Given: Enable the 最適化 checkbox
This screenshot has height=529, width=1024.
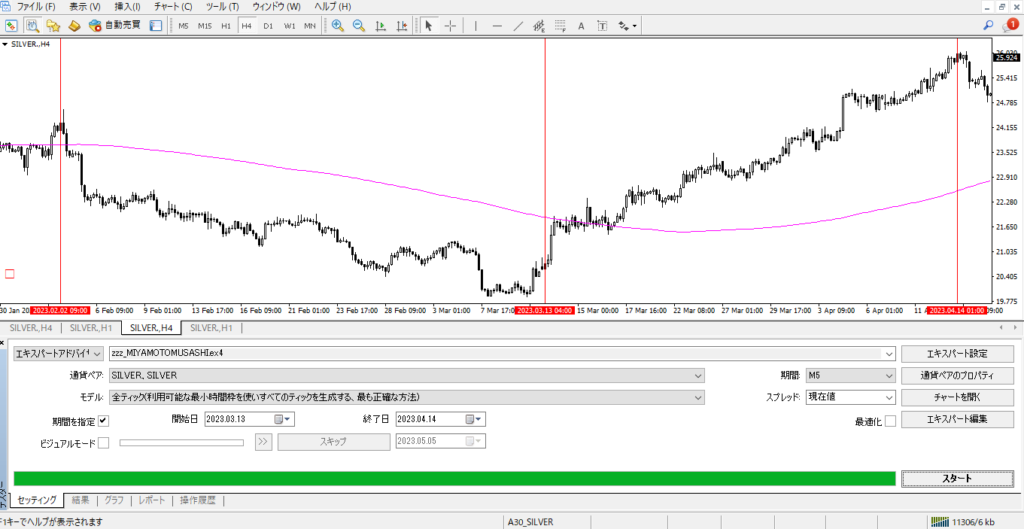Looking at the screenshot, I should (889, 420).
